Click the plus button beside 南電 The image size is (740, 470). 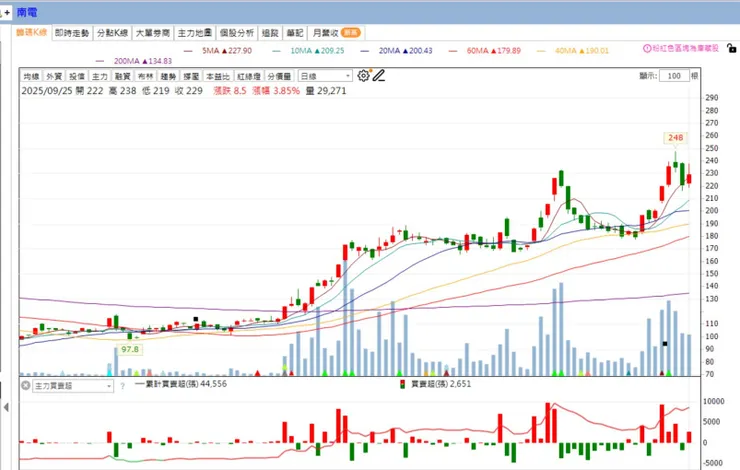click(7, 13)
